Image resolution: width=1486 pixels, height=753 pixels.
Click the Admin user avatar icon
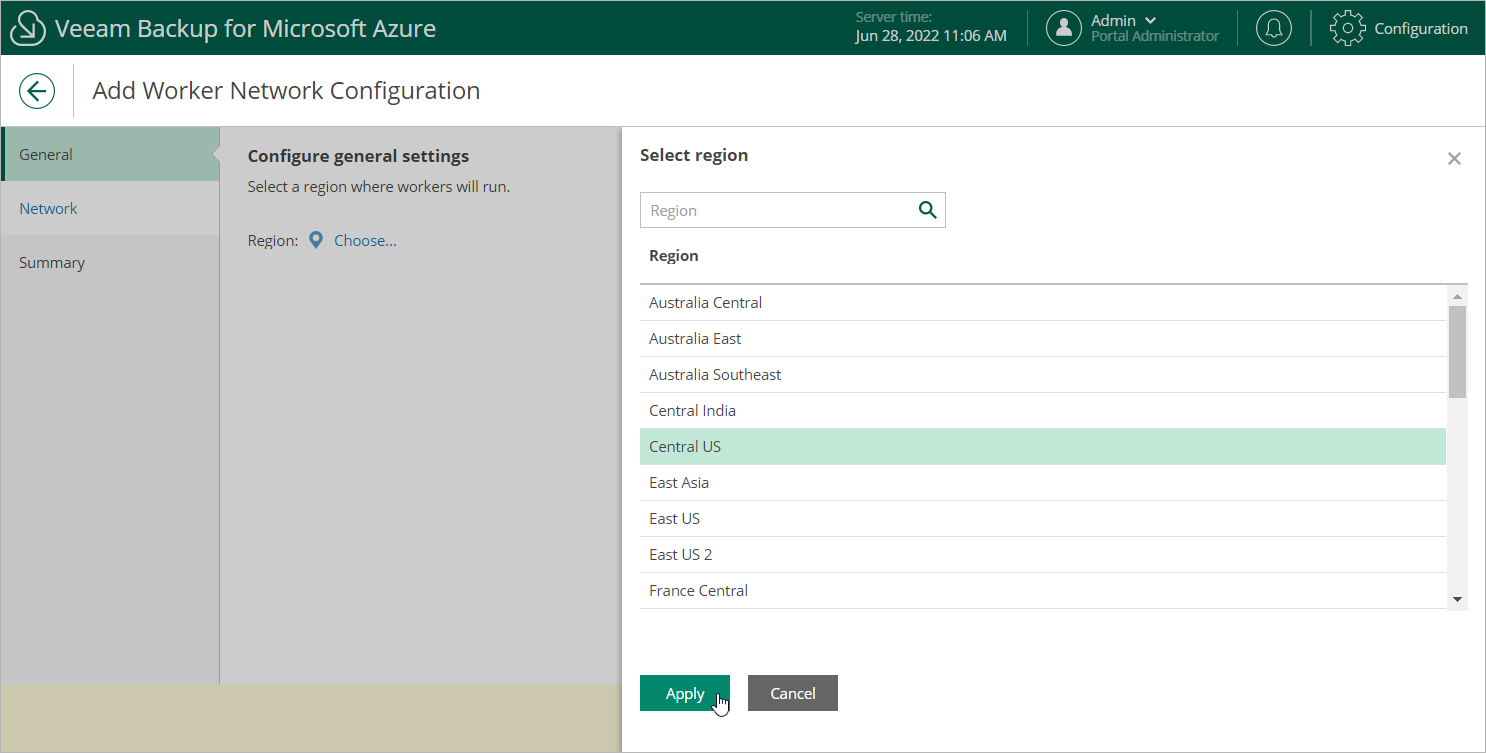tap(1064, 28)
